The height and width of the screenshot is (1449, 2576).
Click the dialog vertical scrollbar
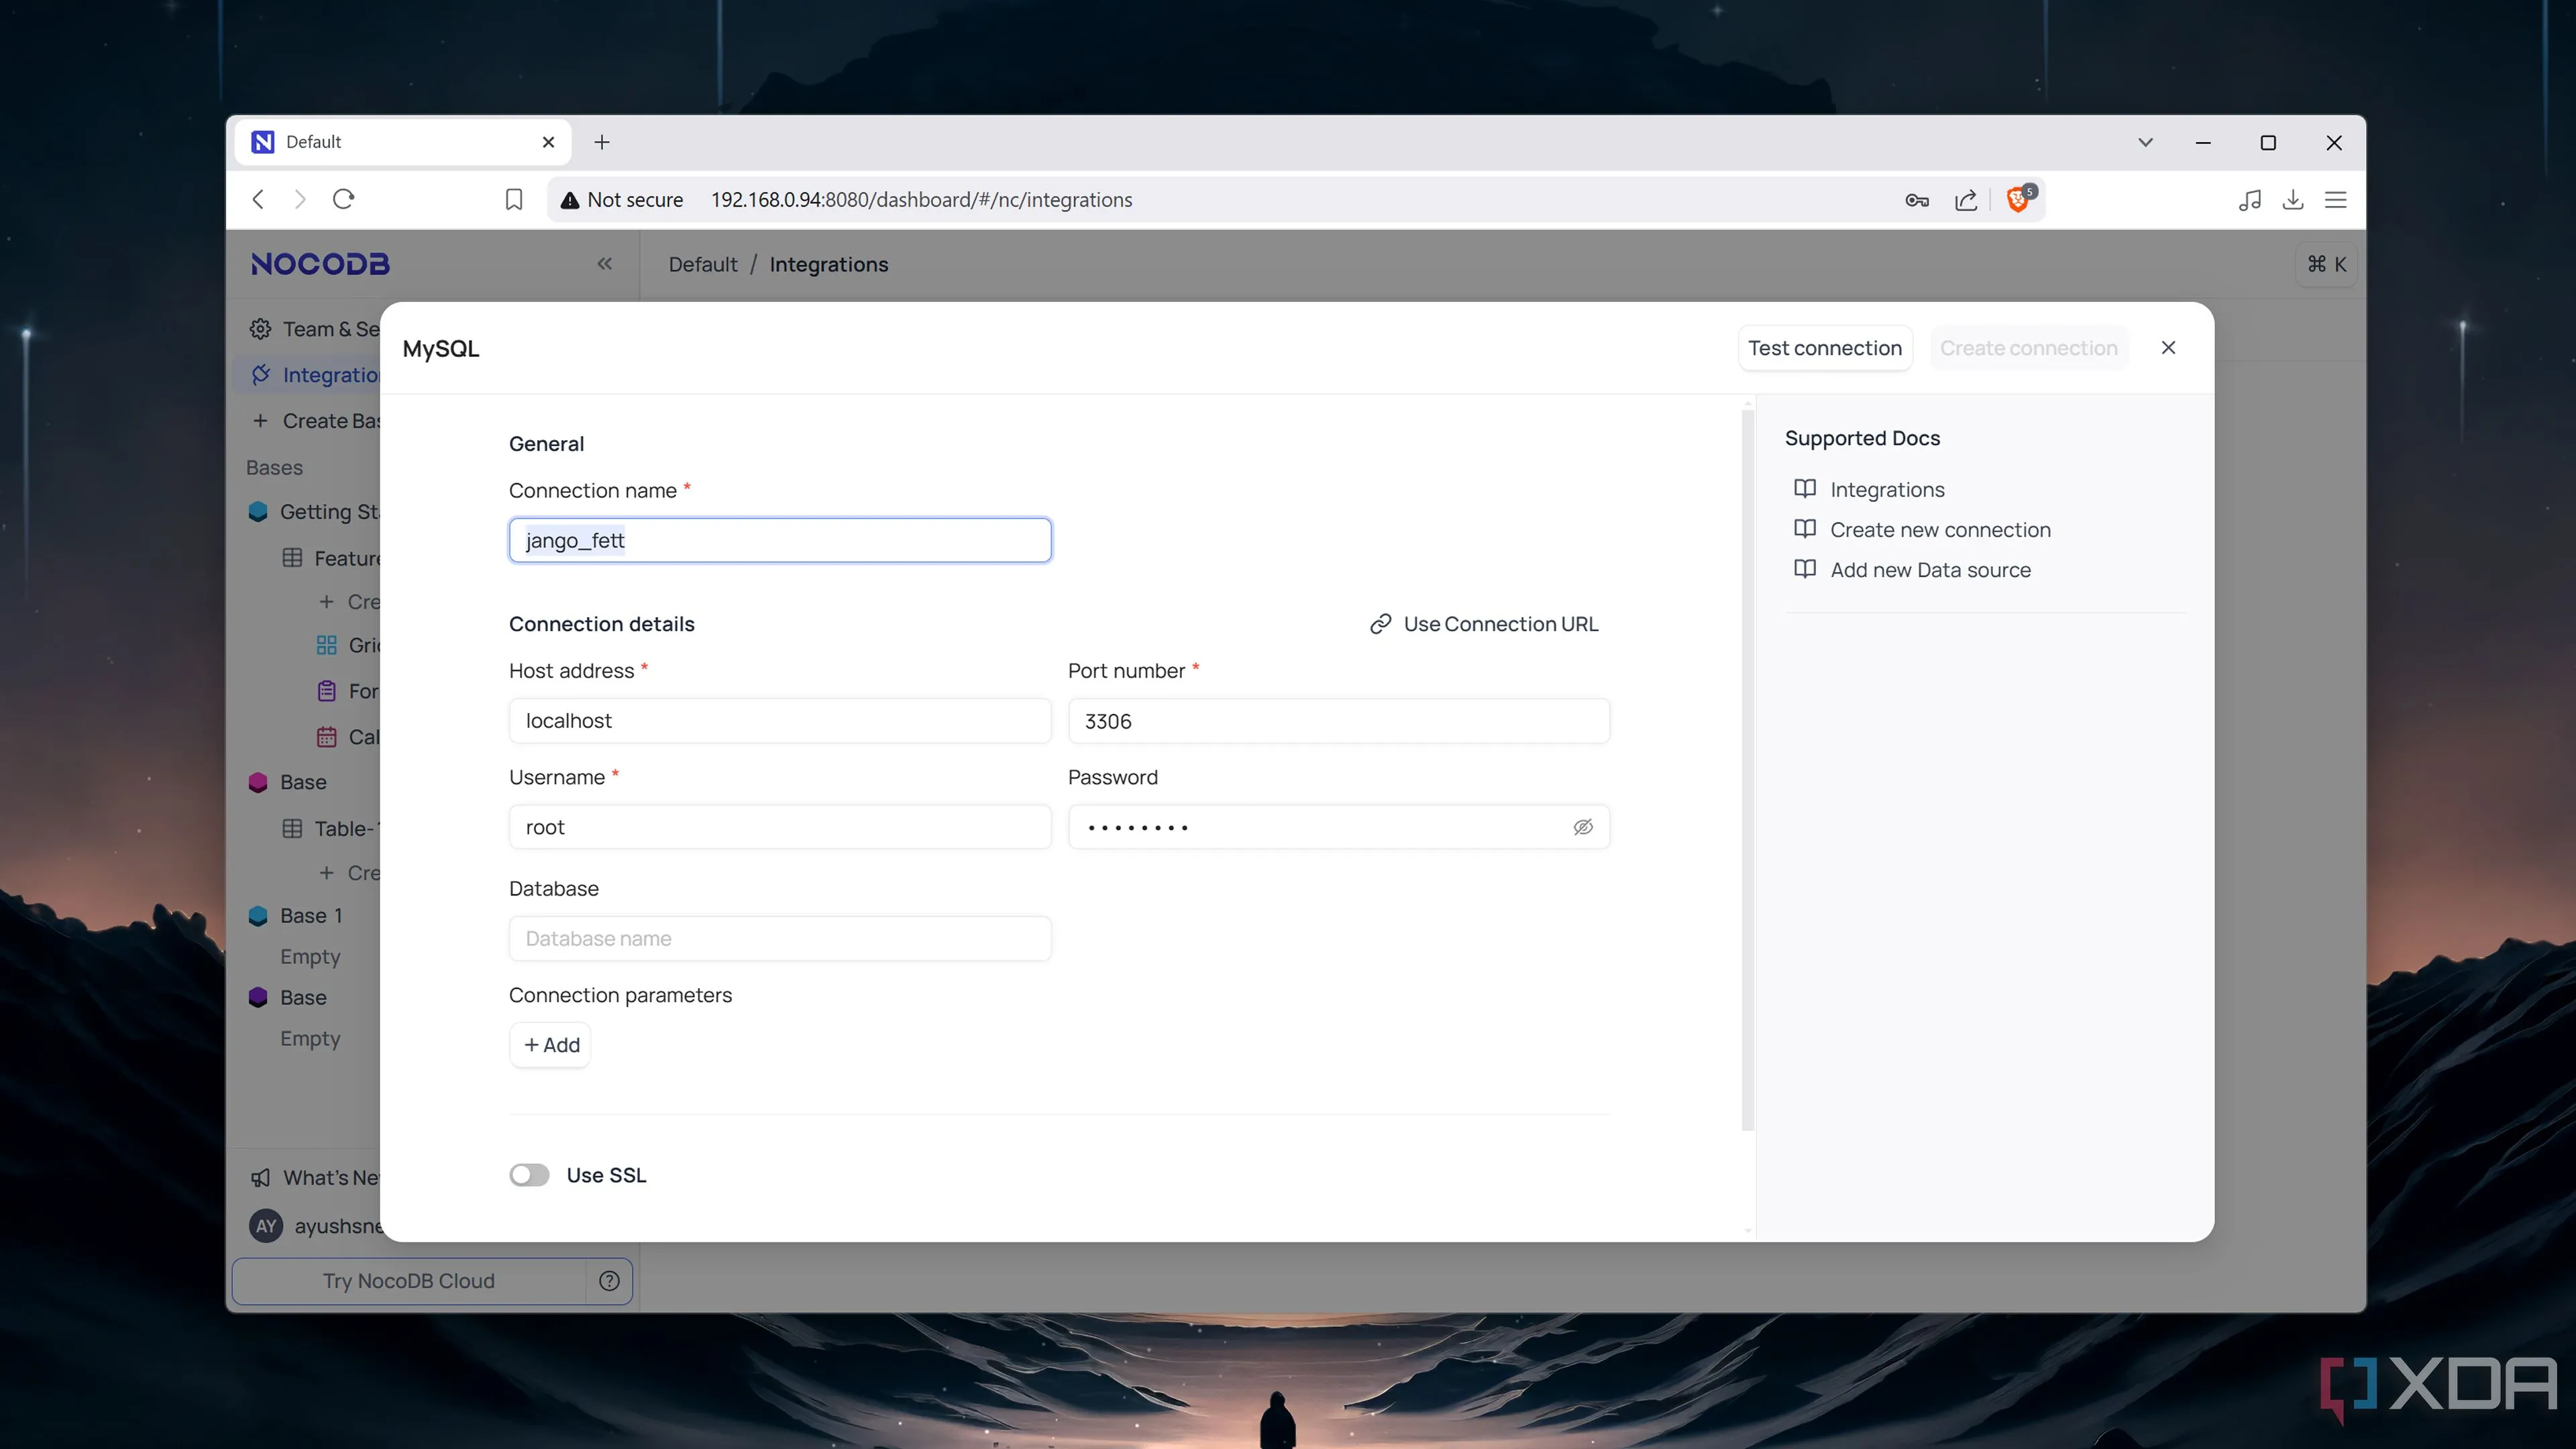[x=1748, y=770]
